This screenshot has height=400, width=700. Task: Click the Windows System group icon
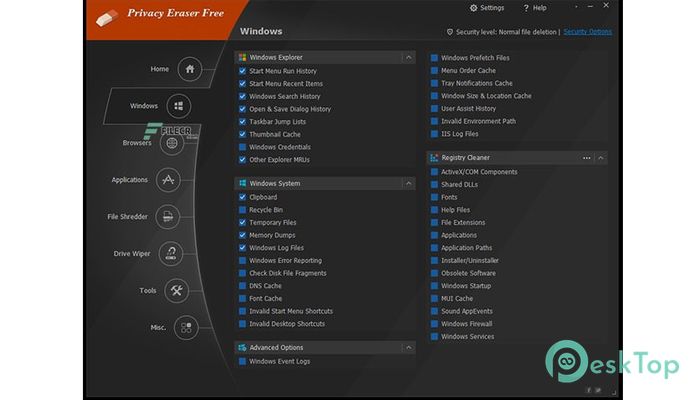242,183
